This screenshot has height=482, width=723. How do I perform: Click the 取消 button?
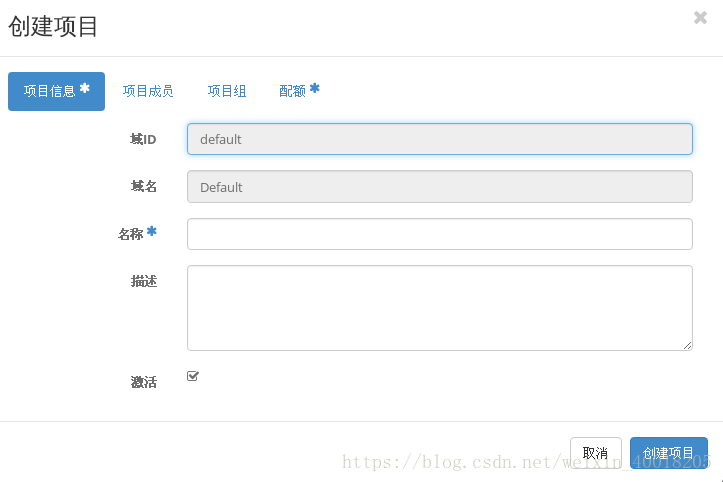click(596, 453)
